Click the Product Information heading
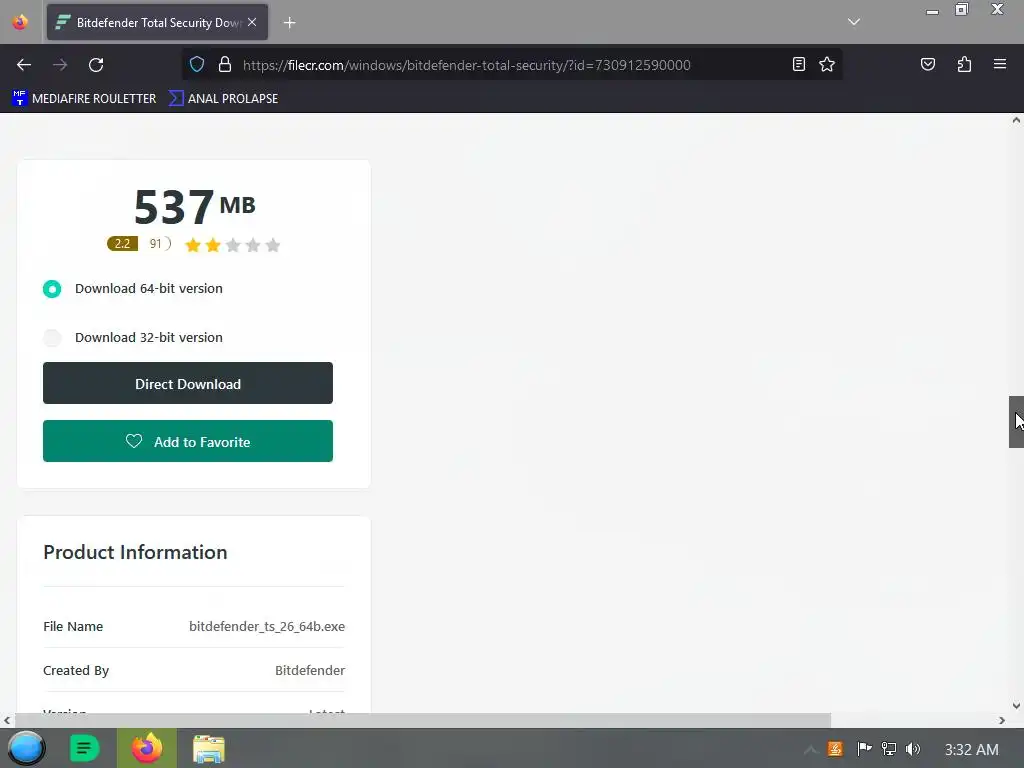The height and width of the screenshot is (768, 1024). (135, 552)
